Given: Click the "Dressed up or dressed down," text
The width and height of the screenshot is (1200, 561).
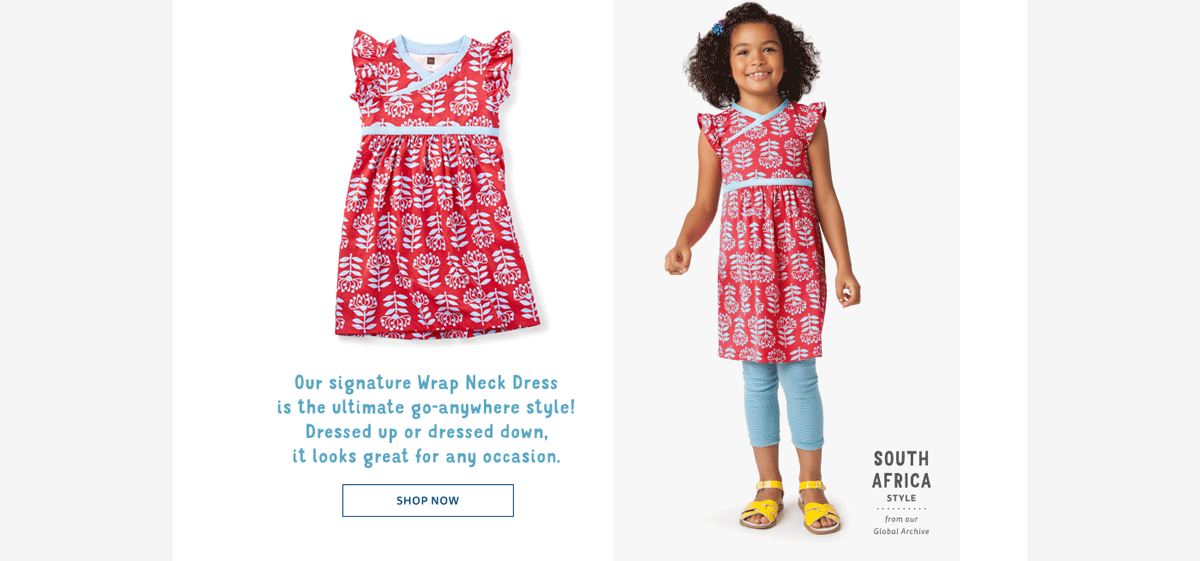Looking at the screenshot, I should click(426, 432).
